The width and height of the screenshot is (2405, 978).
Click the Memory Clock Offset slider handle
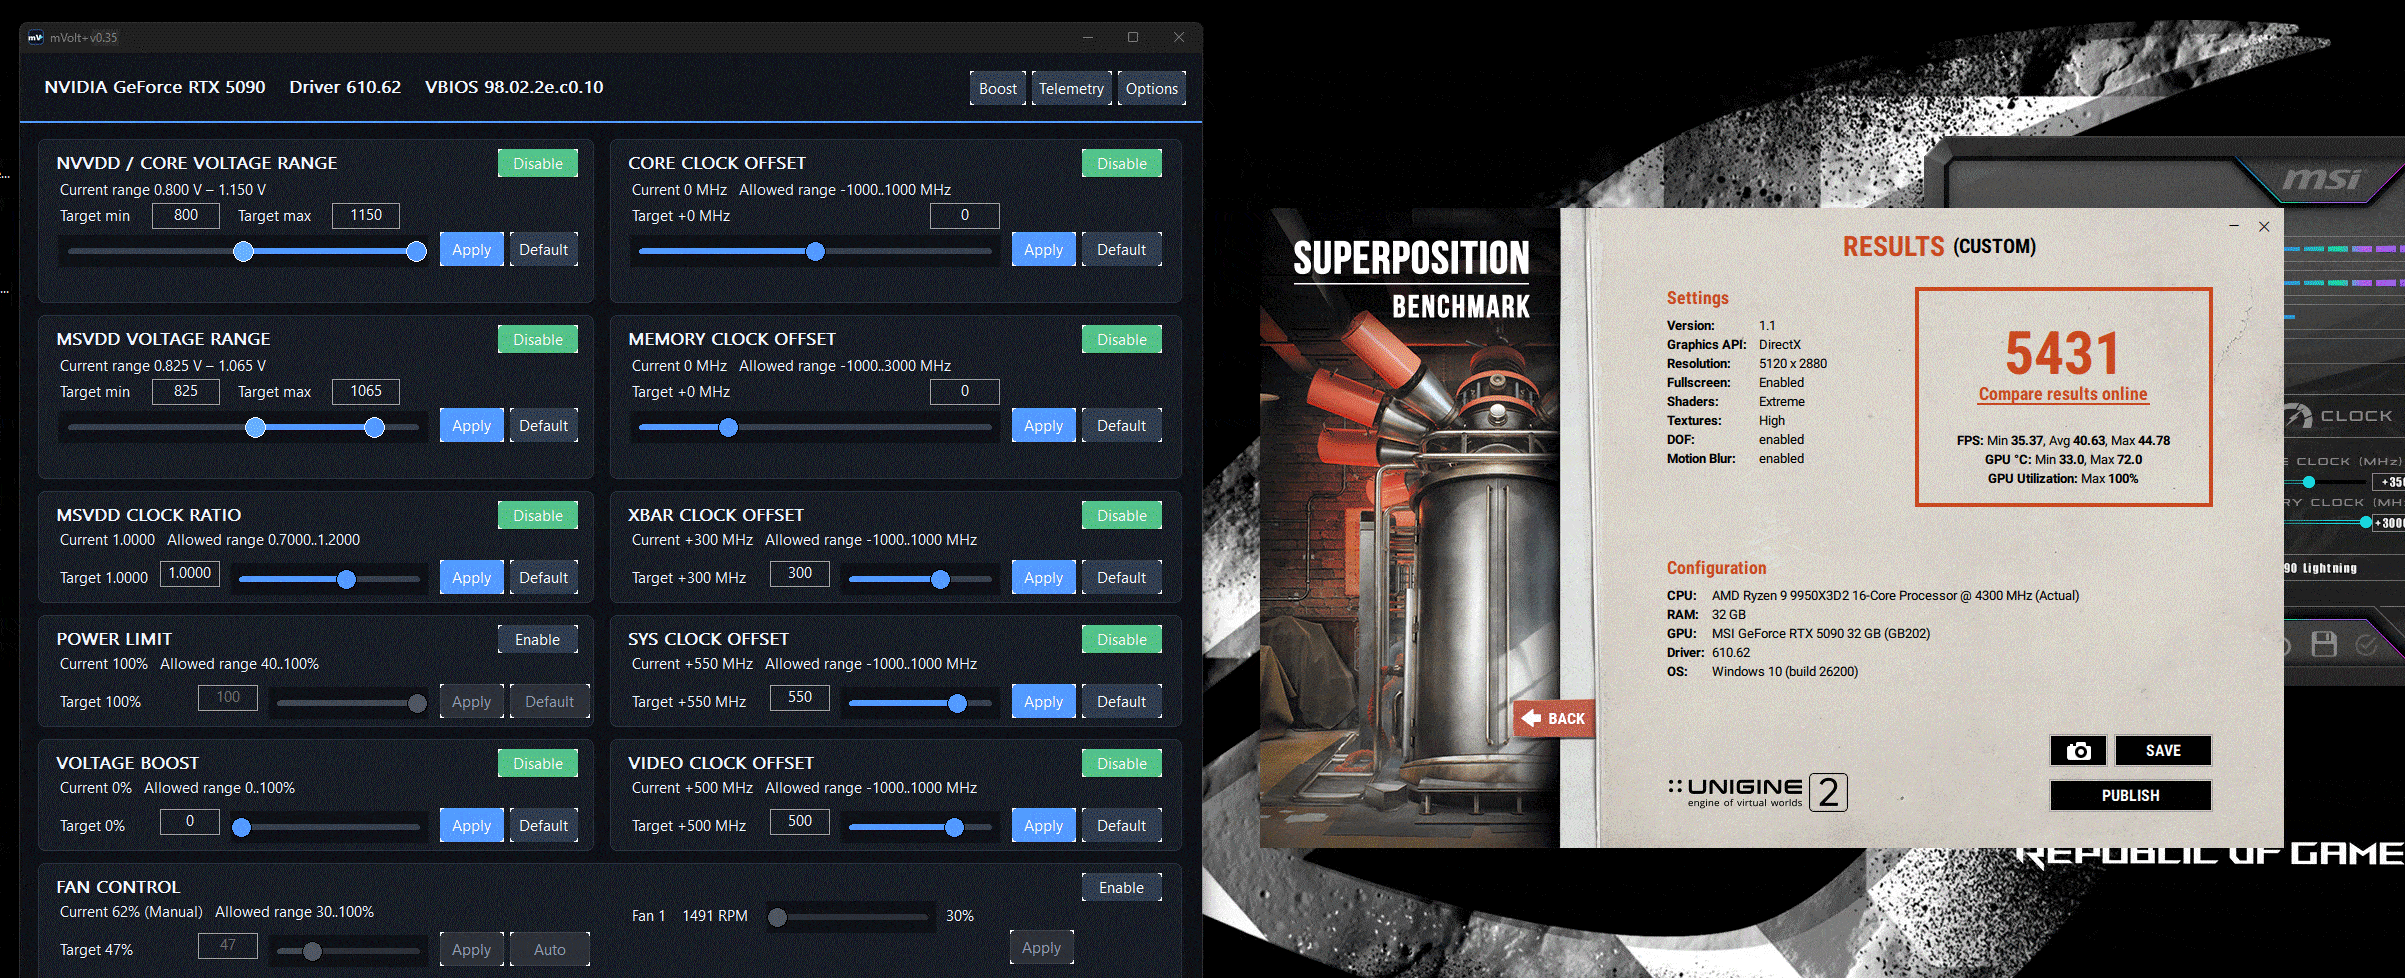point(729,428)
